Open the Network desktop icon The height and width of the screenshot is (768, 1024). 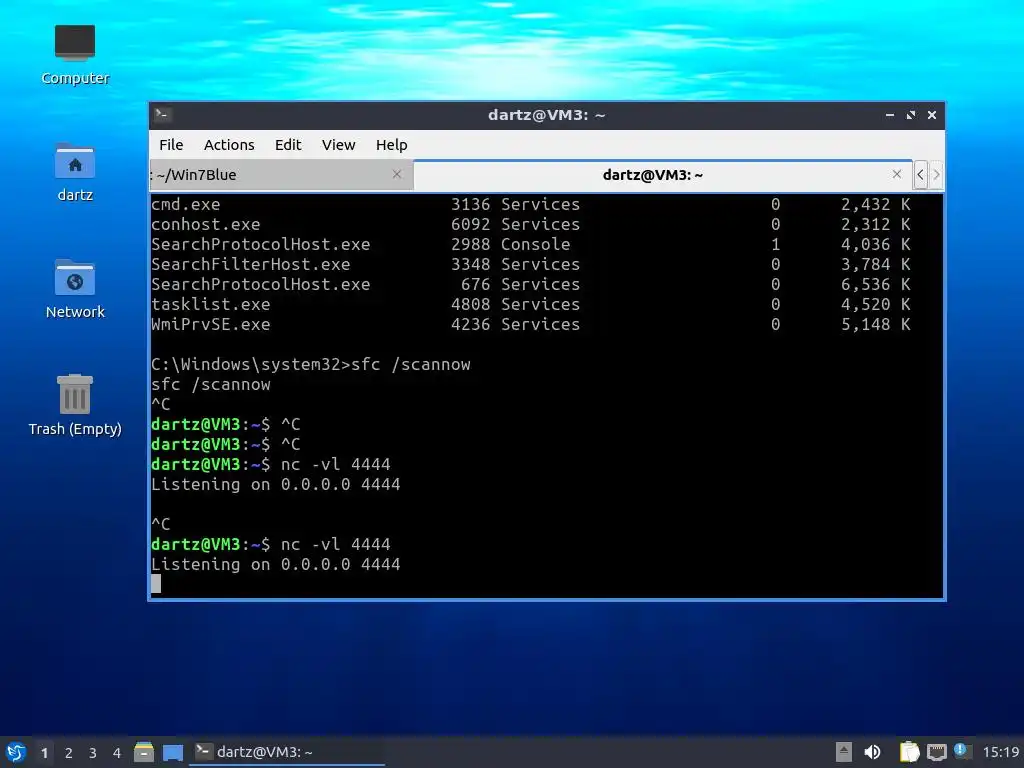[74, 289]
